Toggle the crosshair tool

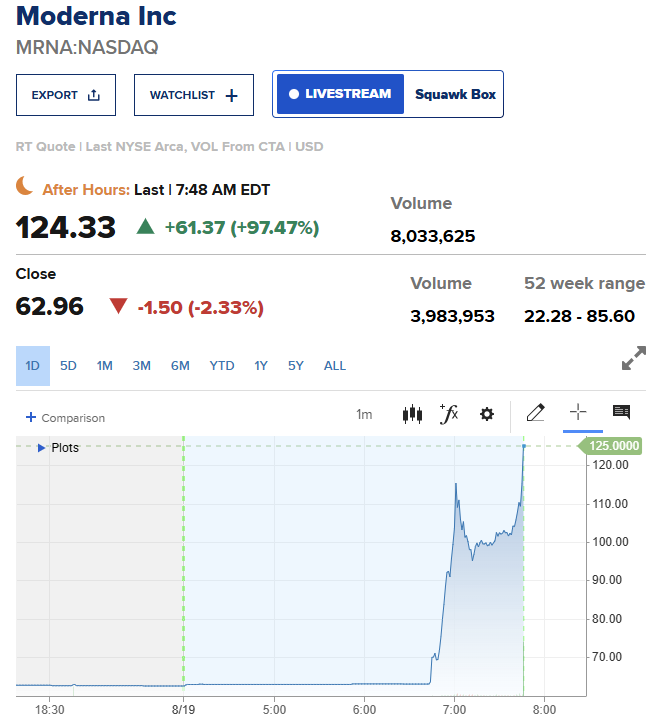[578, 412]
